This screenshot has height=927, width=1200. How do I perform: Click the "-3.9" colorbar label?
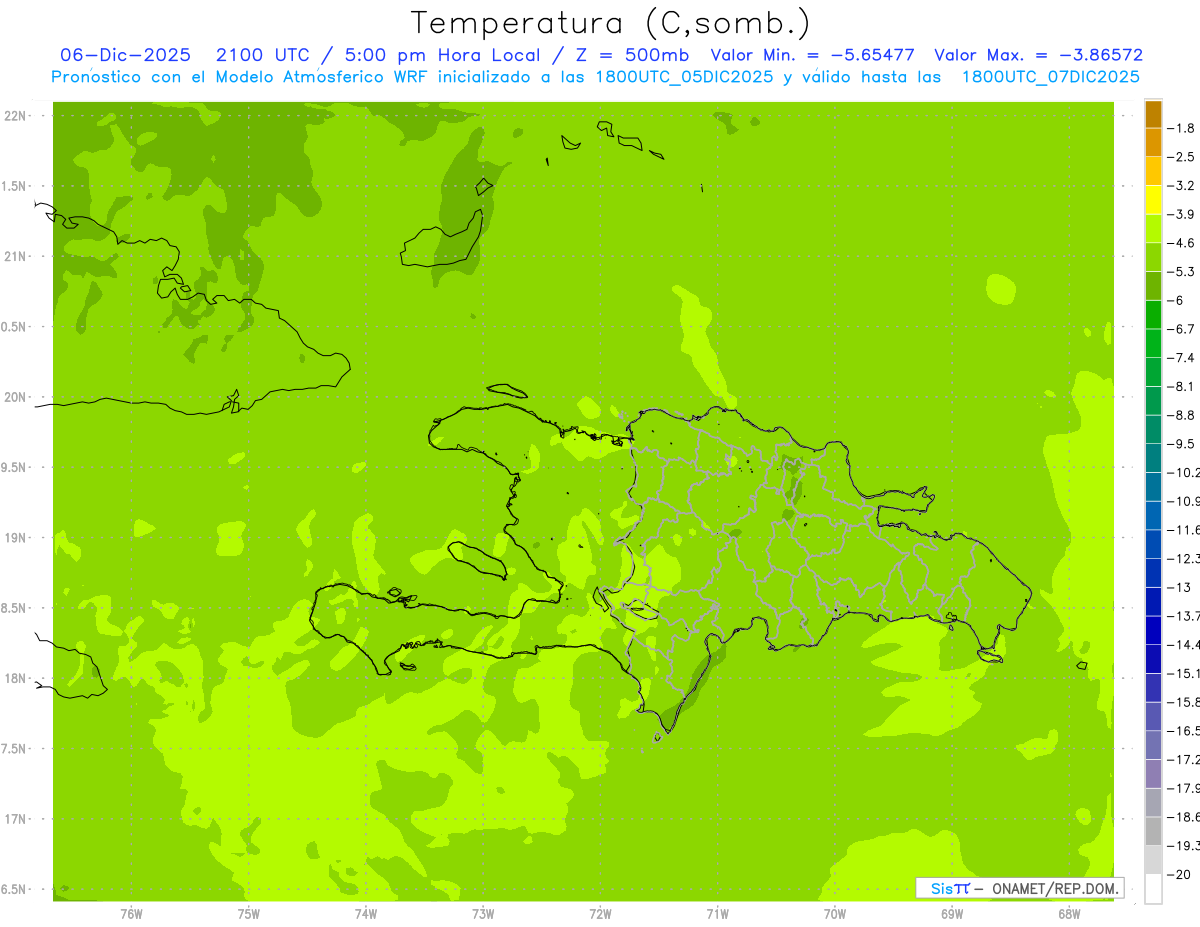pyautogui.click(x=1183, y=214)
